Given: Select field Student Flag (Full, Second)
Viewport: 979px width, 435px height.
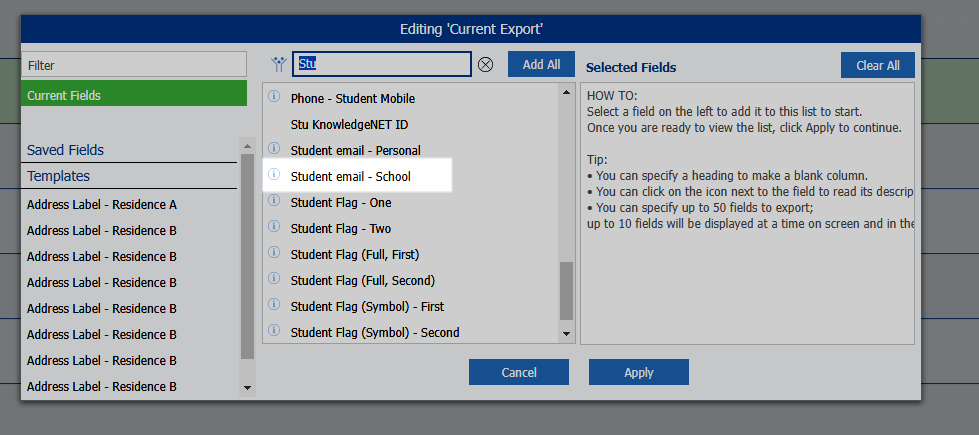Looking at the screenshot, I should [363, 281].
